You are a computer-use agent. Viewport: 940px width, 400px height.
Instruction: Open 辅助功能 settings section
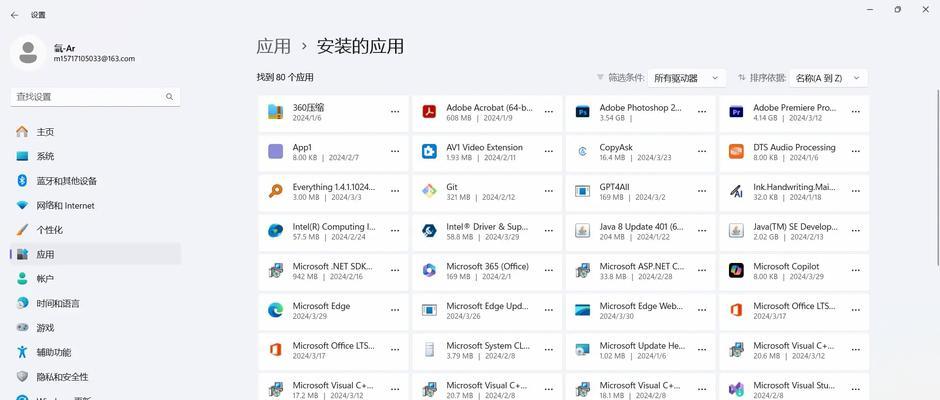(95, 353)
